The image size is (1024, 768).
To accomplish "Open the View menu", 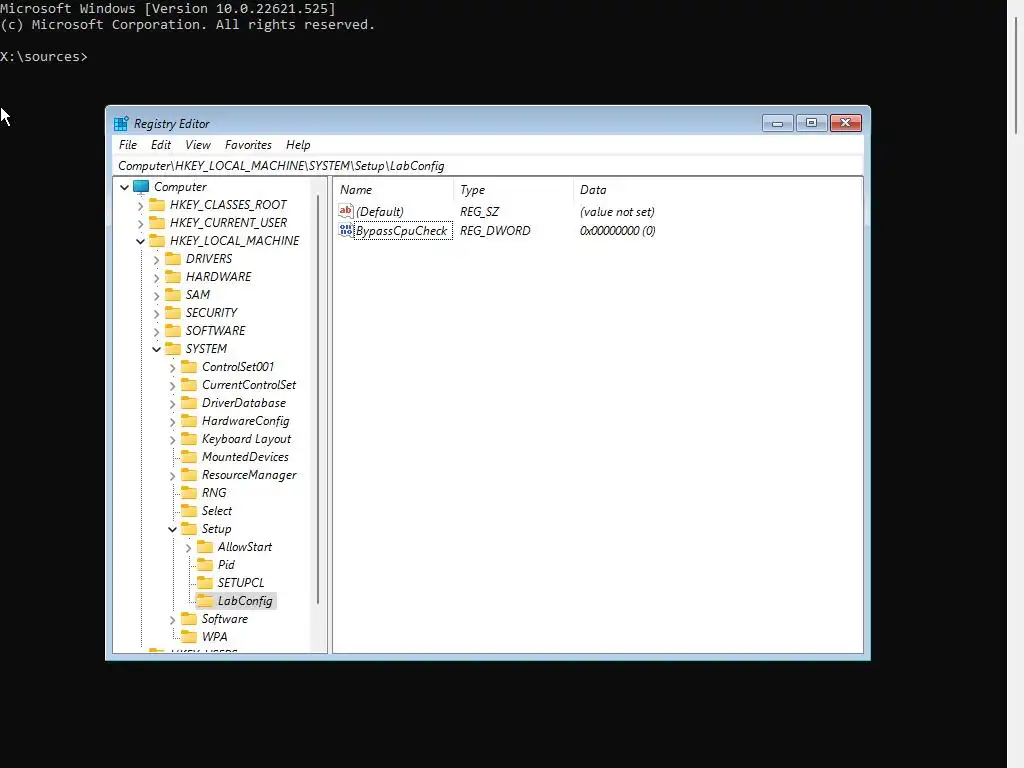I will coord(198,145).
